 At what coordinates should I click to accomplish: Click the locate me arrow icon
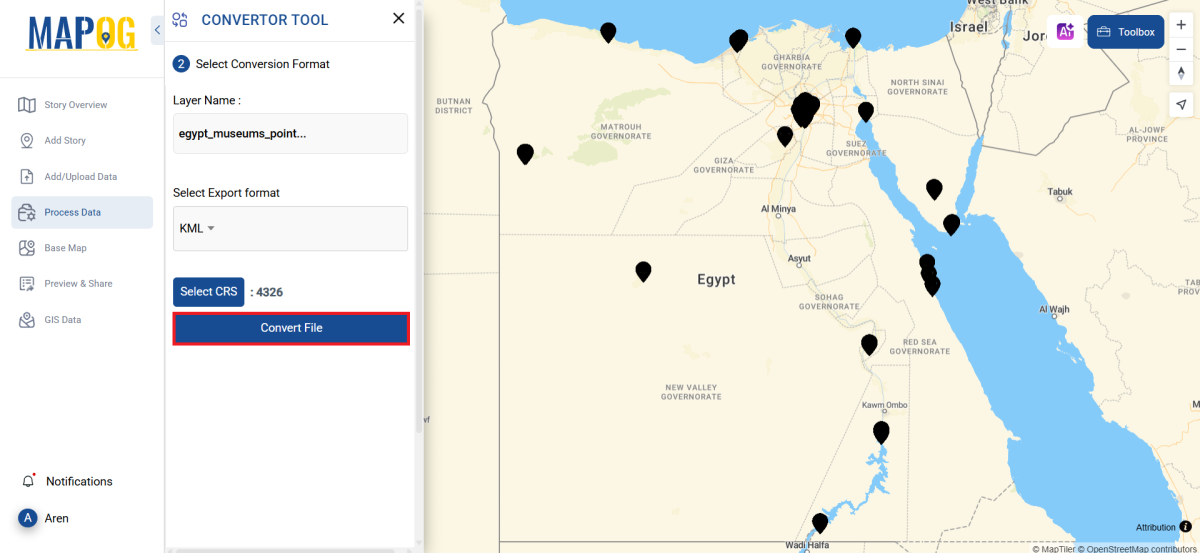1181,105
